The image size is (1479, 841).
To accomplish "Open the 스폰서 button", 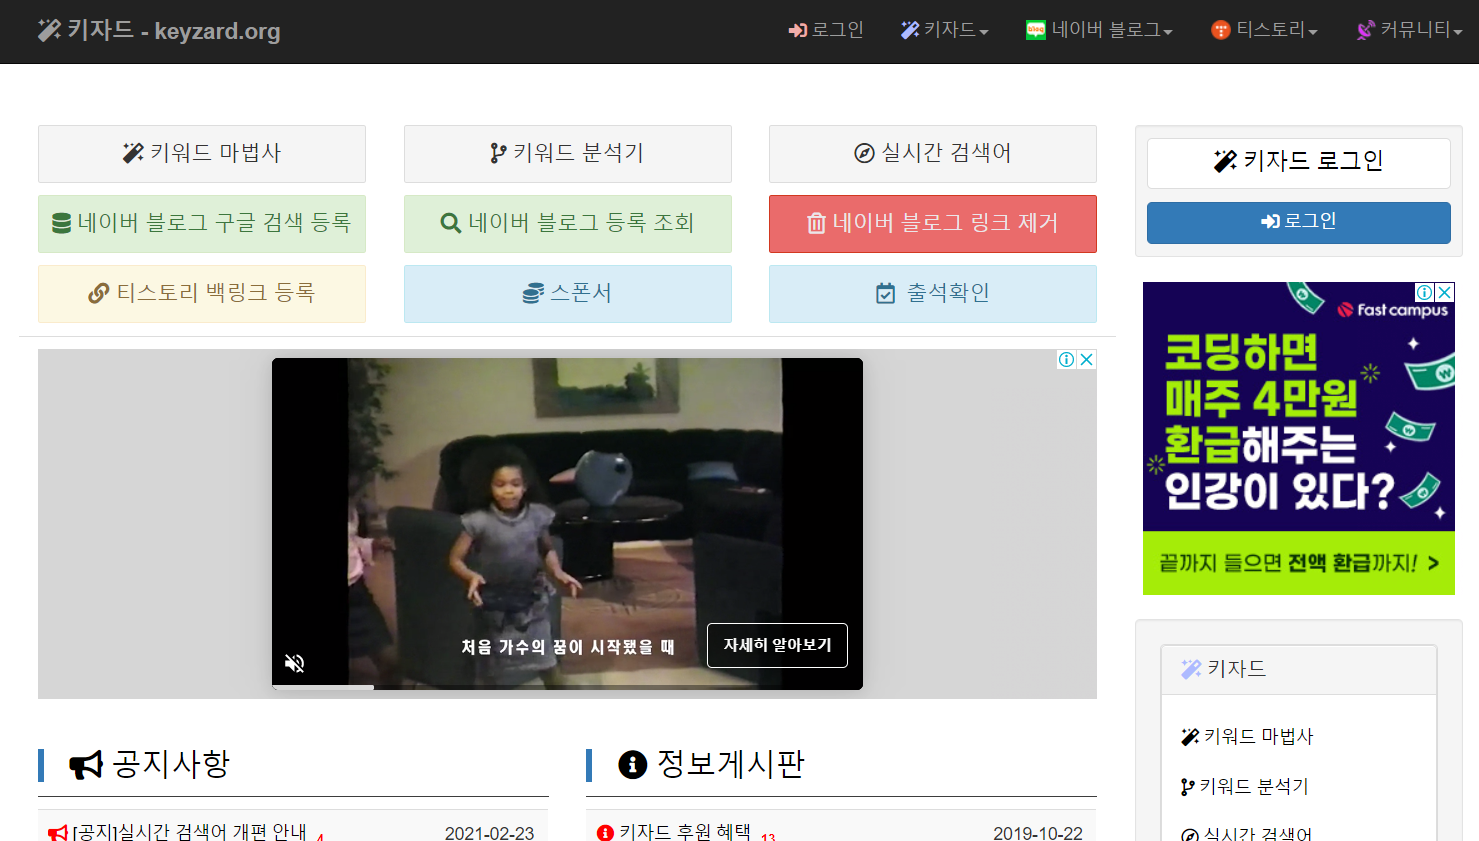I will [x=568, y=293].
